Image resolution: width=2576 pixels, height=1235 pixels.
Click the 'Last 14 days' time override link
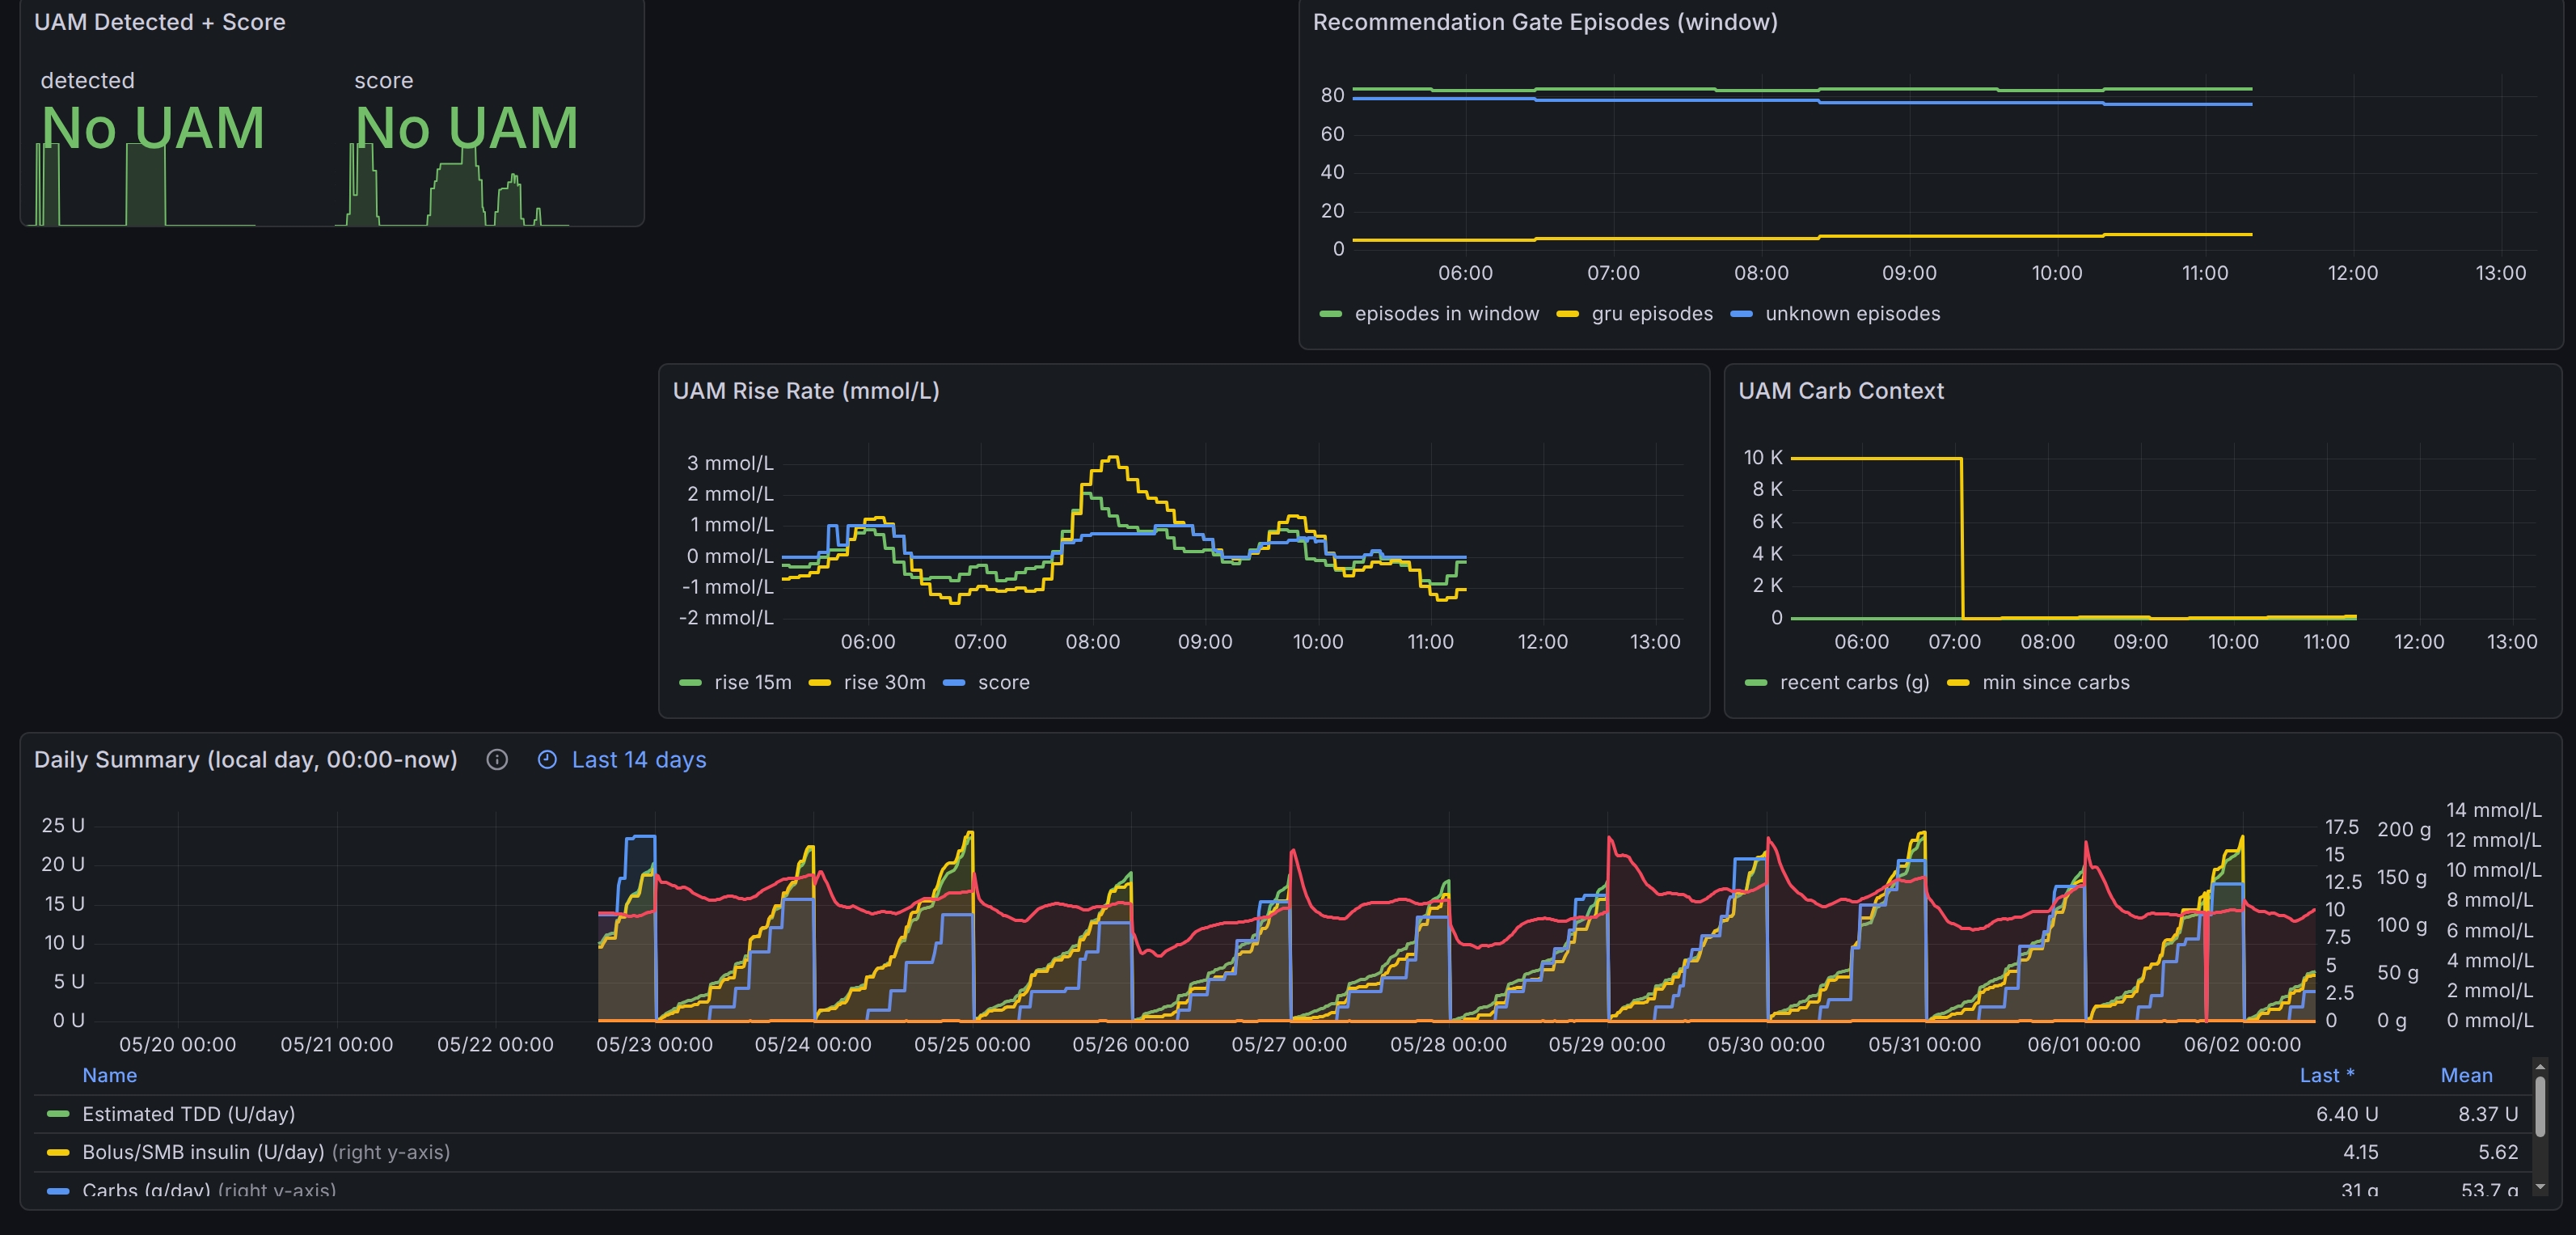(x=639, y=760)
